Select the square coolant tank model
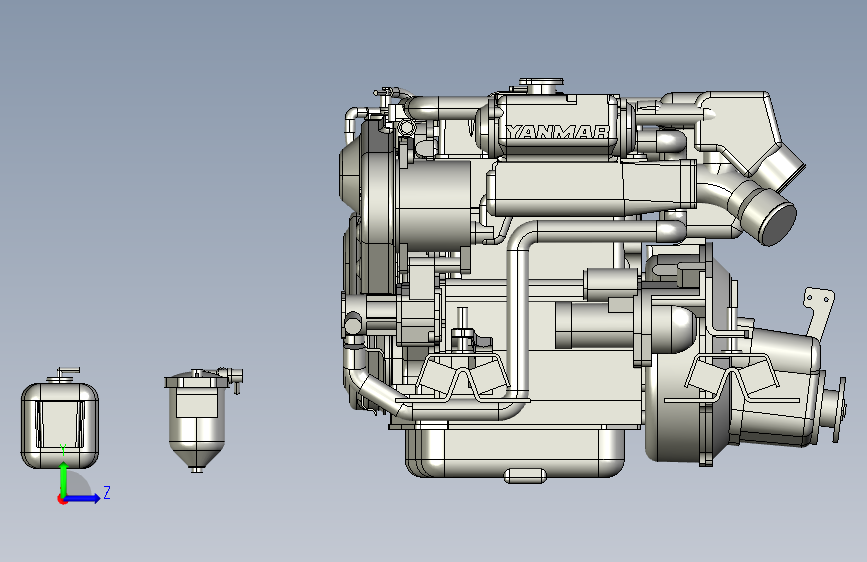867x562 pixels. pos(59,419)
